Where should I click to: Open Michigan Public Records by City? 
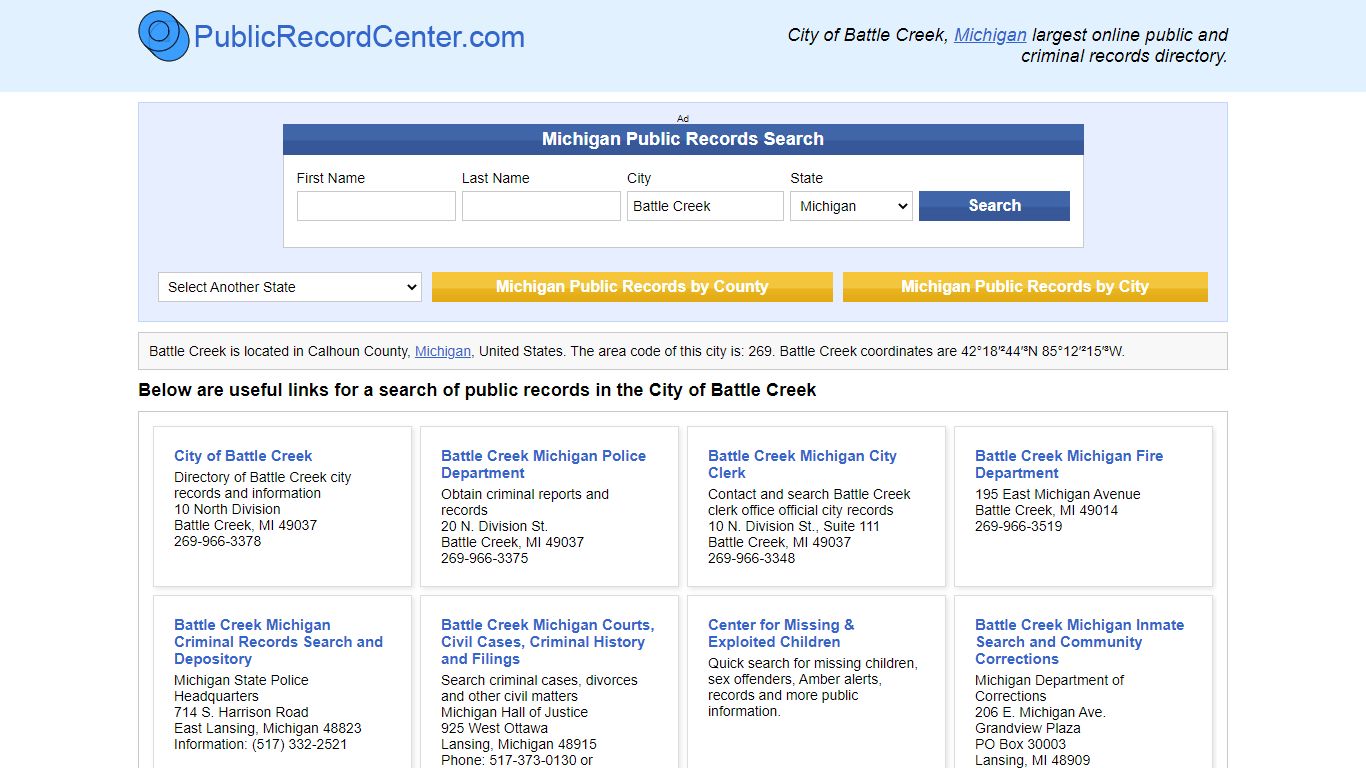click(x=1025, y=287)
